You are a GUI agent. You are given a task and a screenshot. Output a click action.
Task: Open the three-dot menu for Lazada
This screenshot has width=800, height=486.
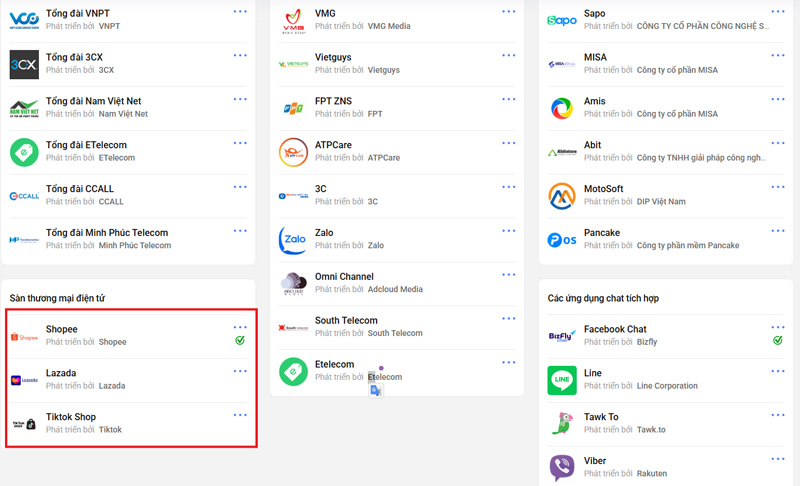pos(240,371)
